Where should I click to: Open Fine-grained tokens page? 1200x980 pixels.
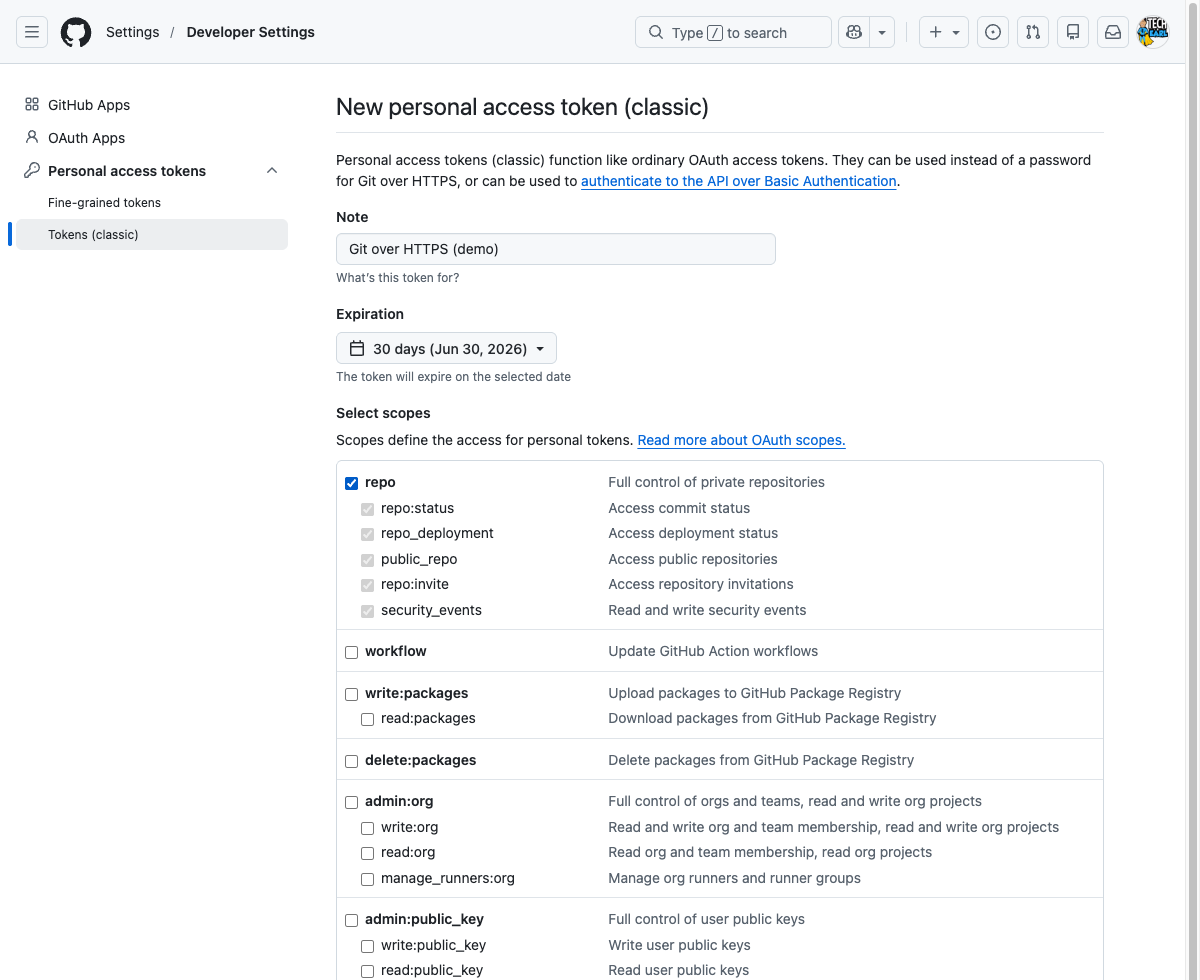click(152, 203)
